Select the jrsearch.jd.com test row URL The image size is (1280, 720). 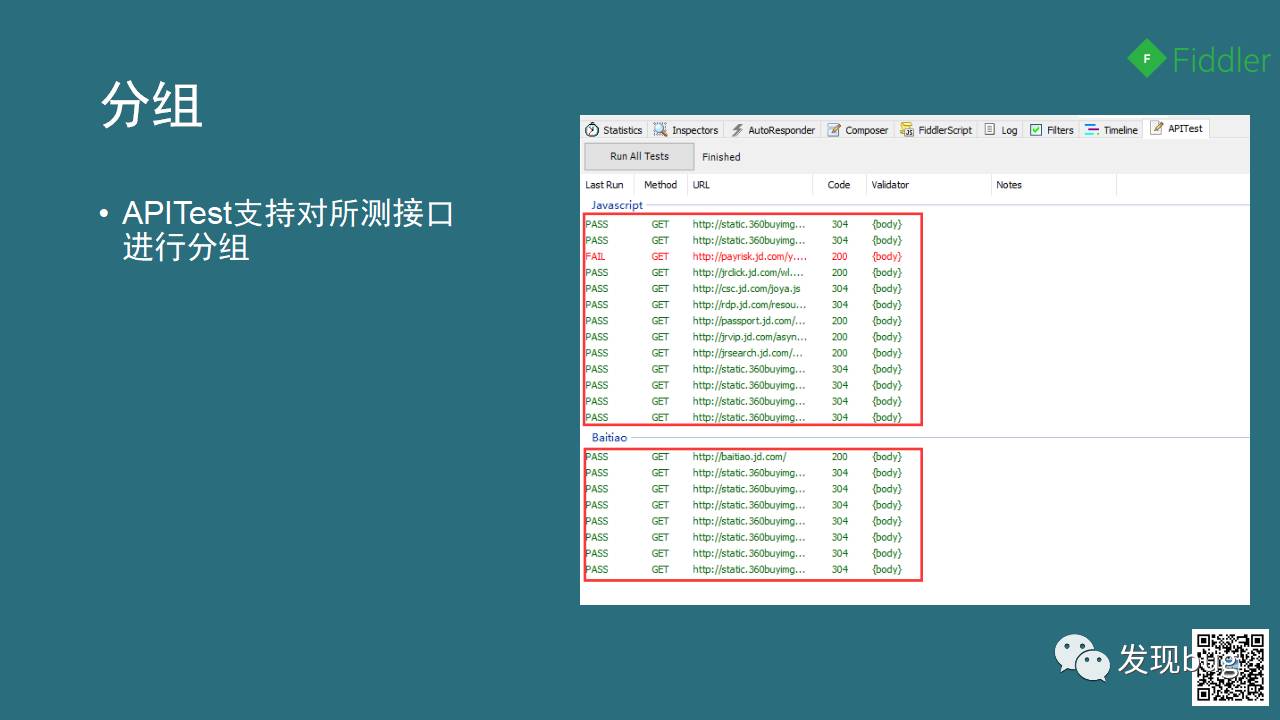pyautogui.click(x=748, y=353)
